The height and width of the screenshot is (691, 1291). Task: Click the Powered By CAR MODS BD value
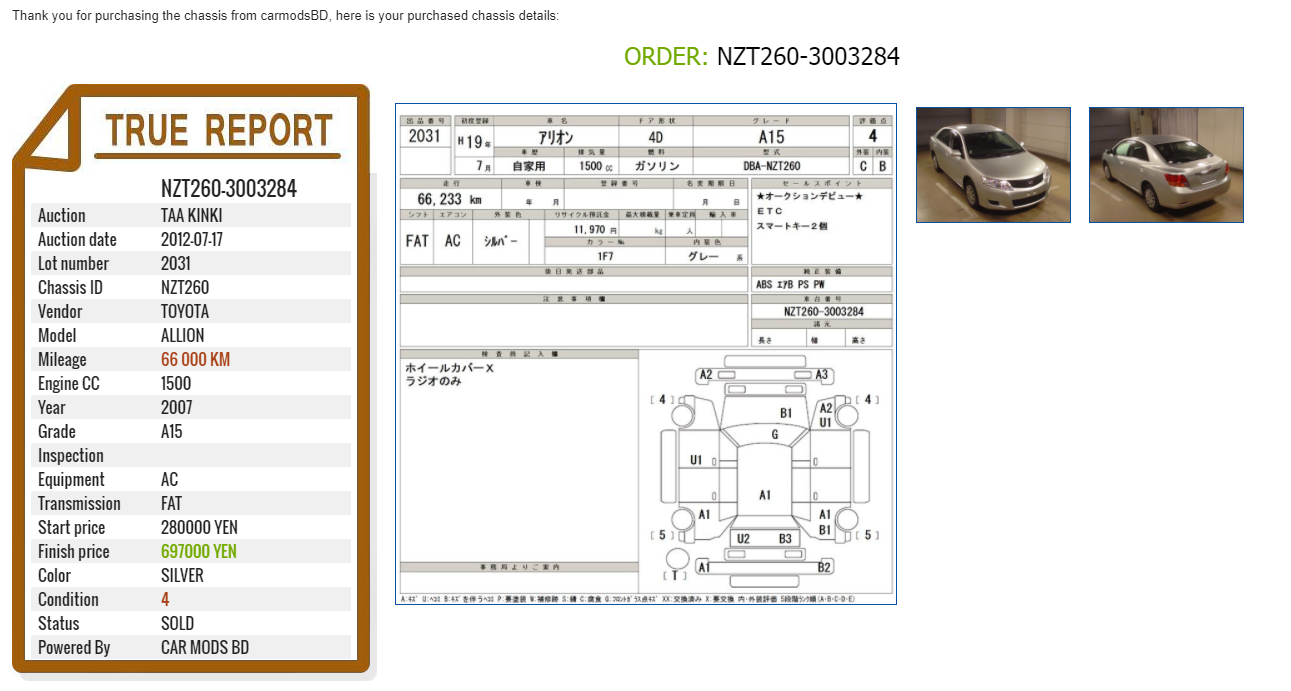pos(205,648)
